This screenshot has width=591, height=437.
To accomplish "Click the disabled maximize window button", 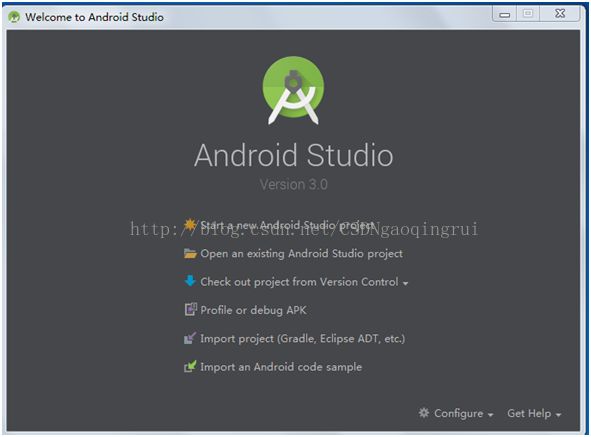I will (x=528, y=14).
